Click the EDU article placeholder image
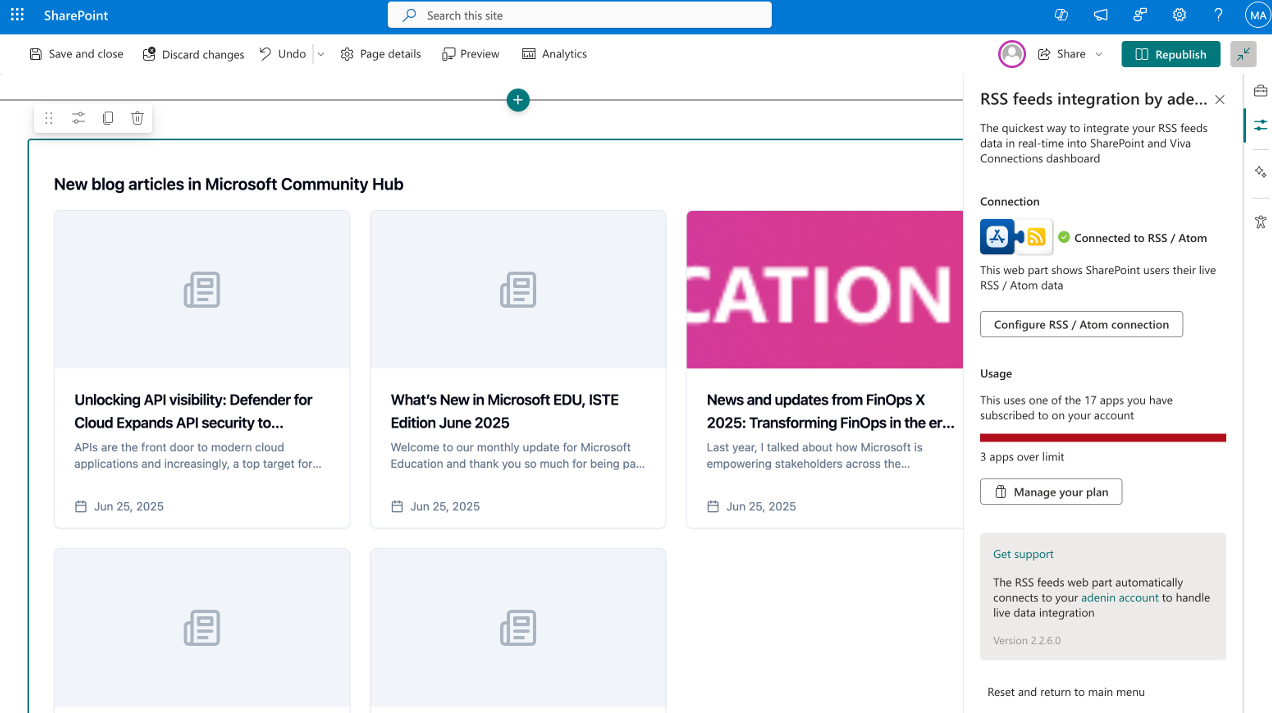The height and width of the screenshot is (713, 1272). [518, 290]
